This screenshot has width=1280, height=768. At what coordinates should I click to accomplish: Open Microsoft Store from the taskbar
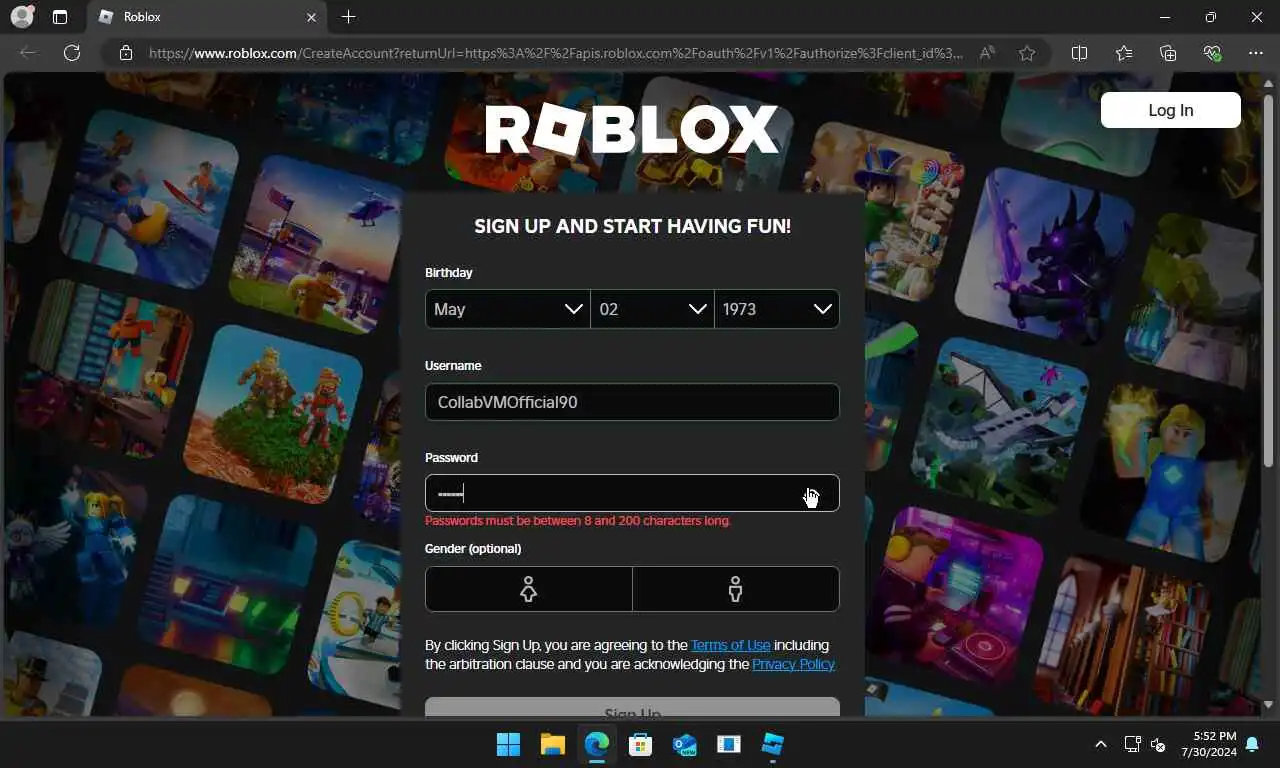641,744
